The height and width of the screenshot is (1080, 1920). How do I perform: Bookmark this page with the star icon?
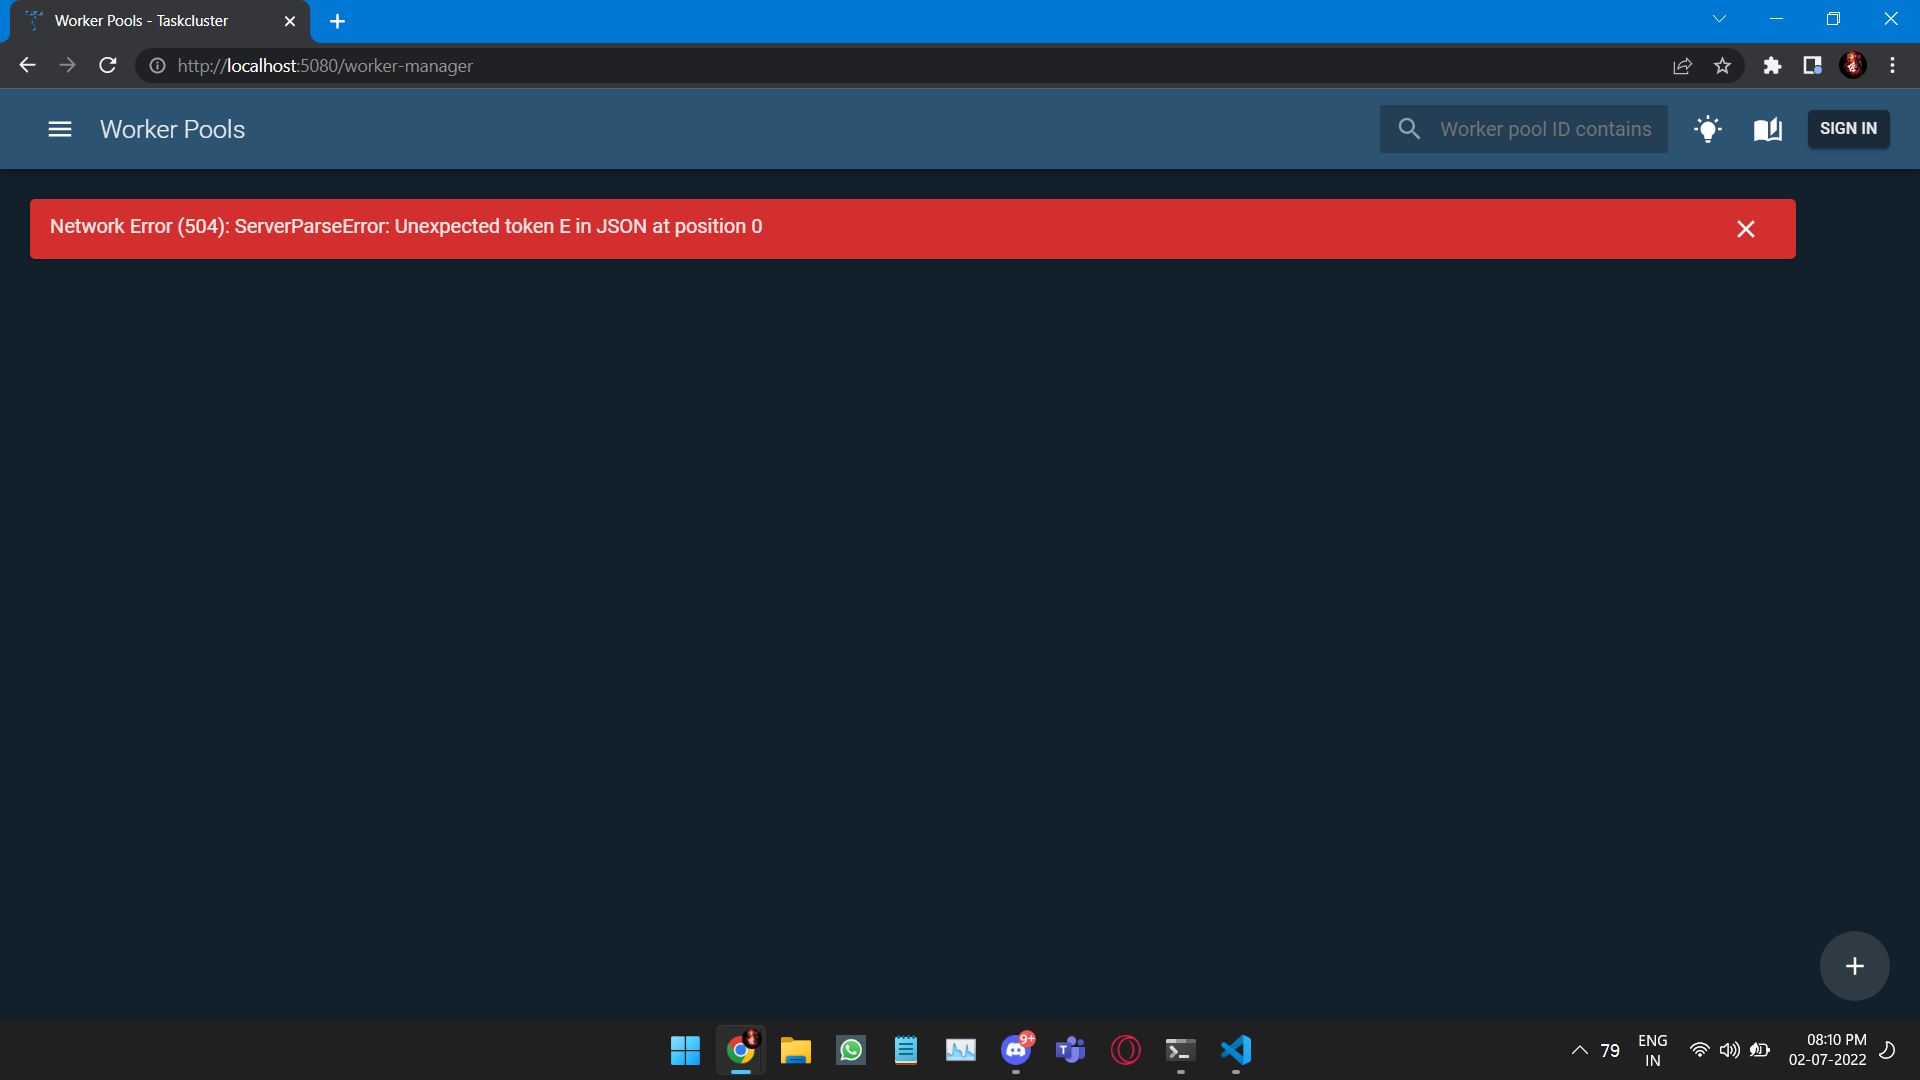click(1723, 65)
